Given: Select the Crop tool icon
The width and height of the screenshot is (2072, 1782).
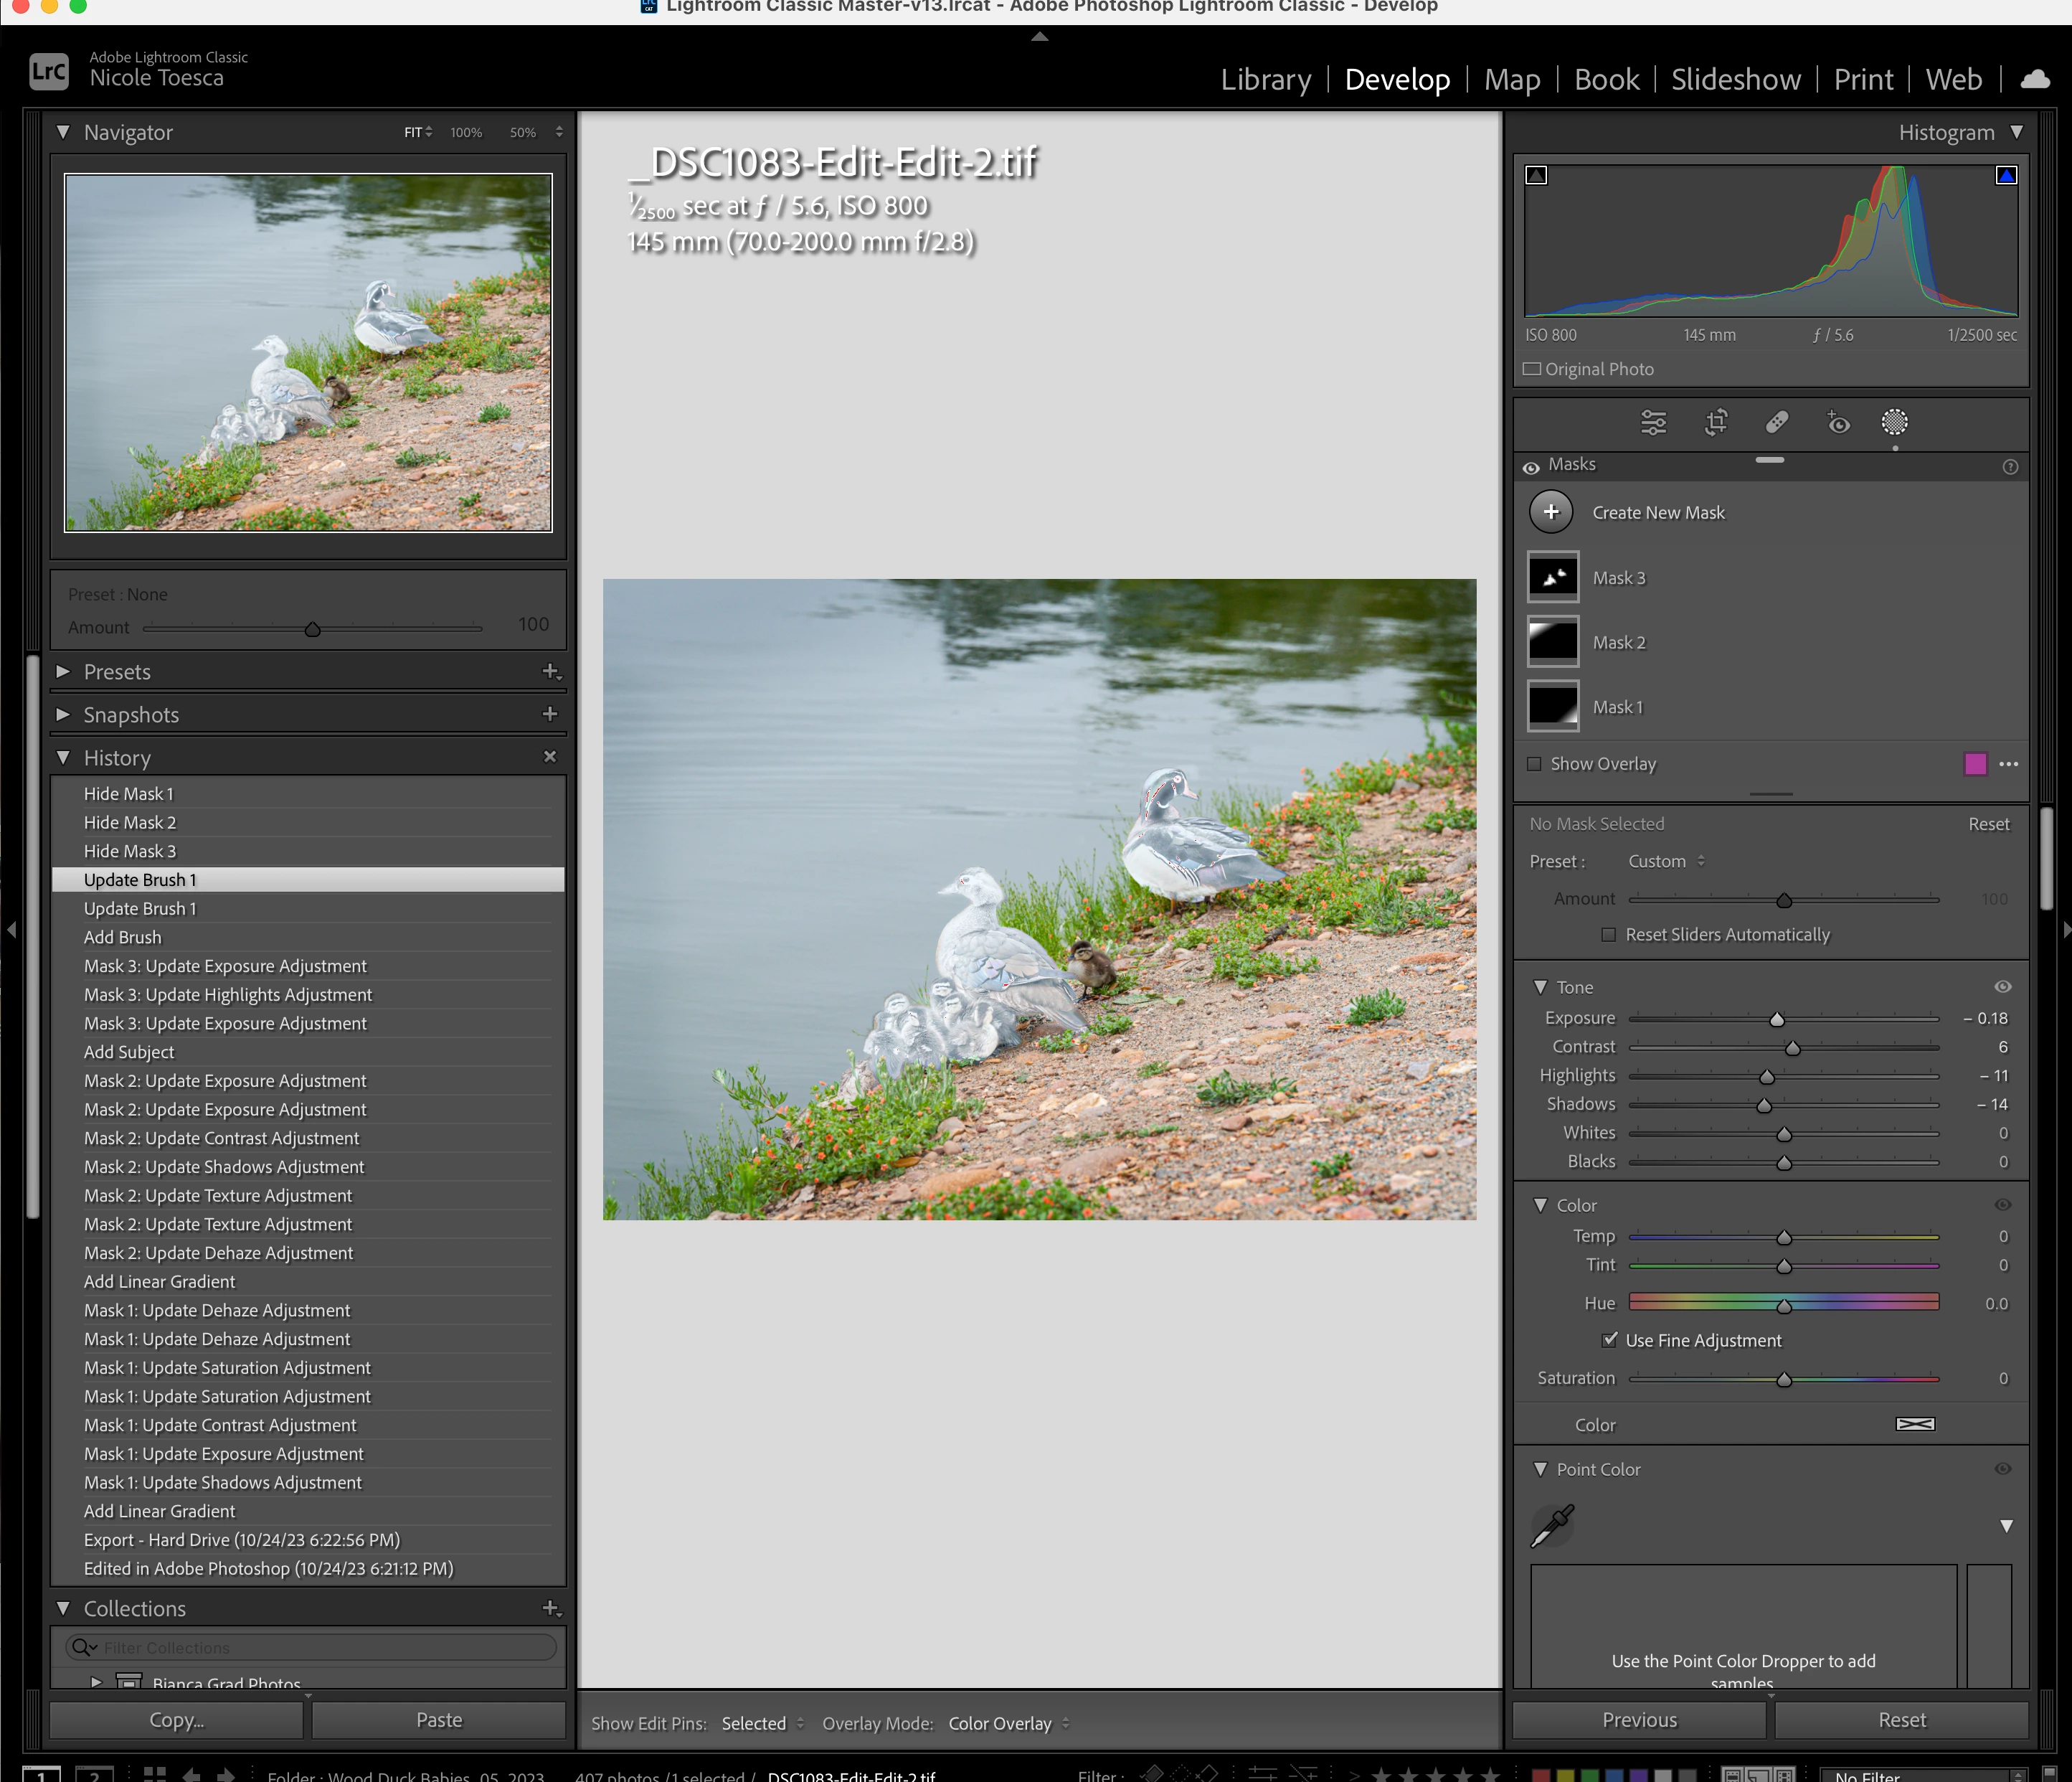Looking at the screenshot, I should [x=1716, y=422].
